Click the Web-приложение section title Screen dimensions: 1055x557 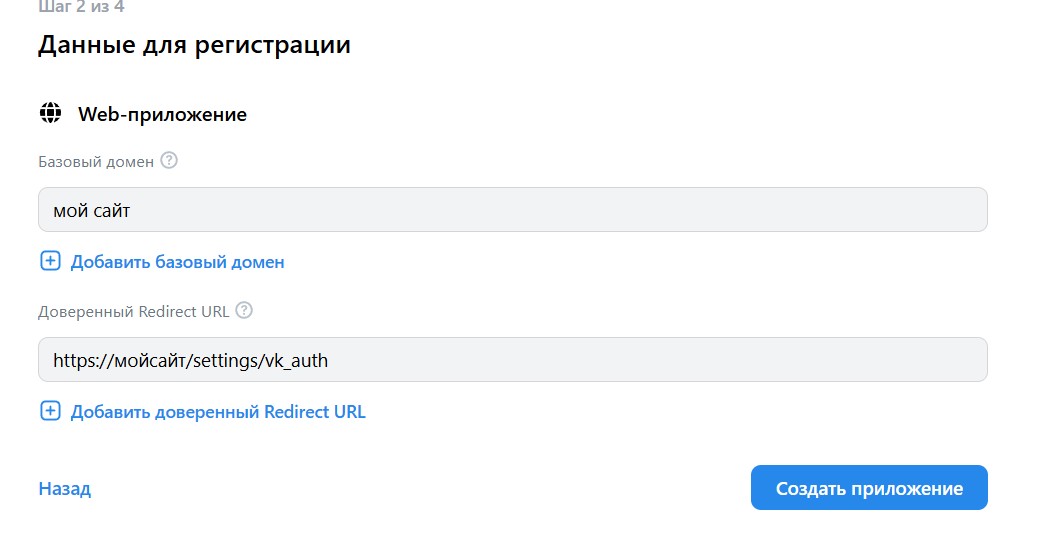162,114
